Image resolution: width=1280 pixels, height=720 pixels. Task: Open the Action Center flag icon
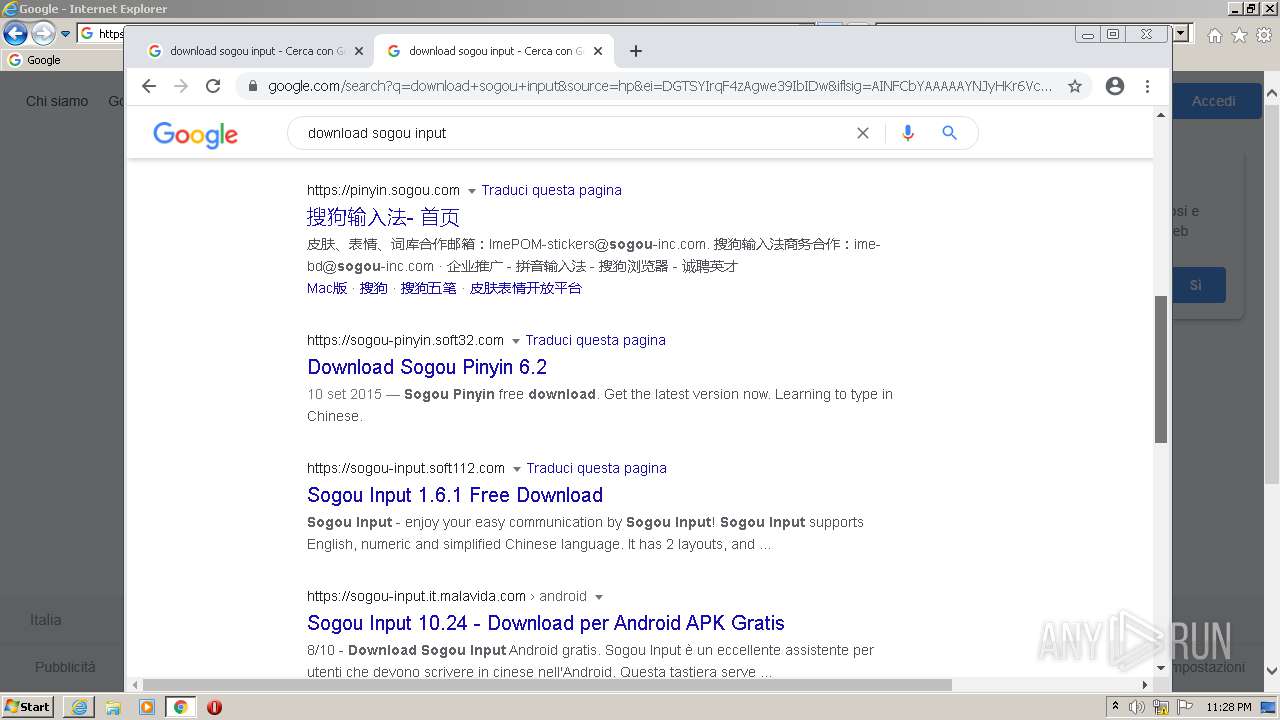pos(1184,707)
